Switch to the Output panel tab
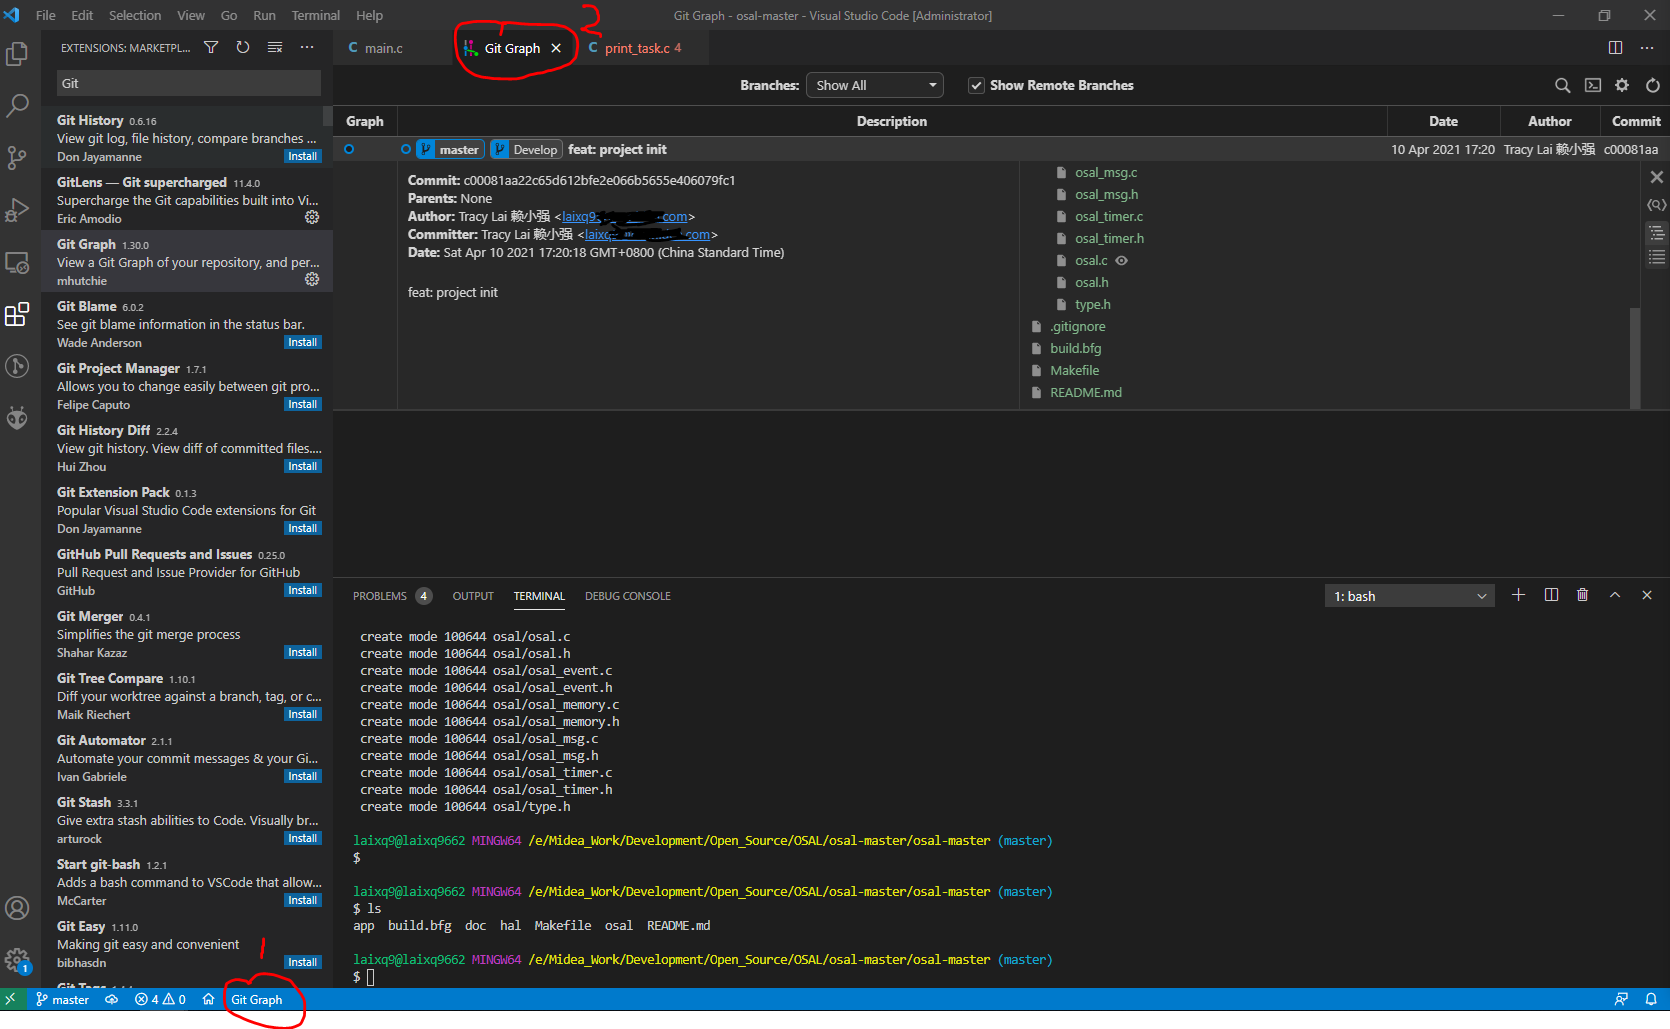Screen dimensions: 1670x1029 click(x=473, y=596)
